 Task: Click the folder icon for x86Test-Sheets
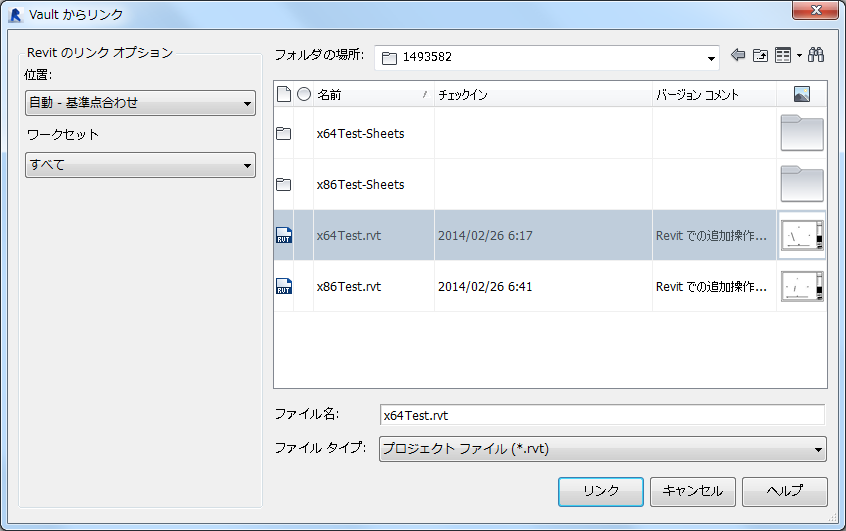click(x=283, y=185)
